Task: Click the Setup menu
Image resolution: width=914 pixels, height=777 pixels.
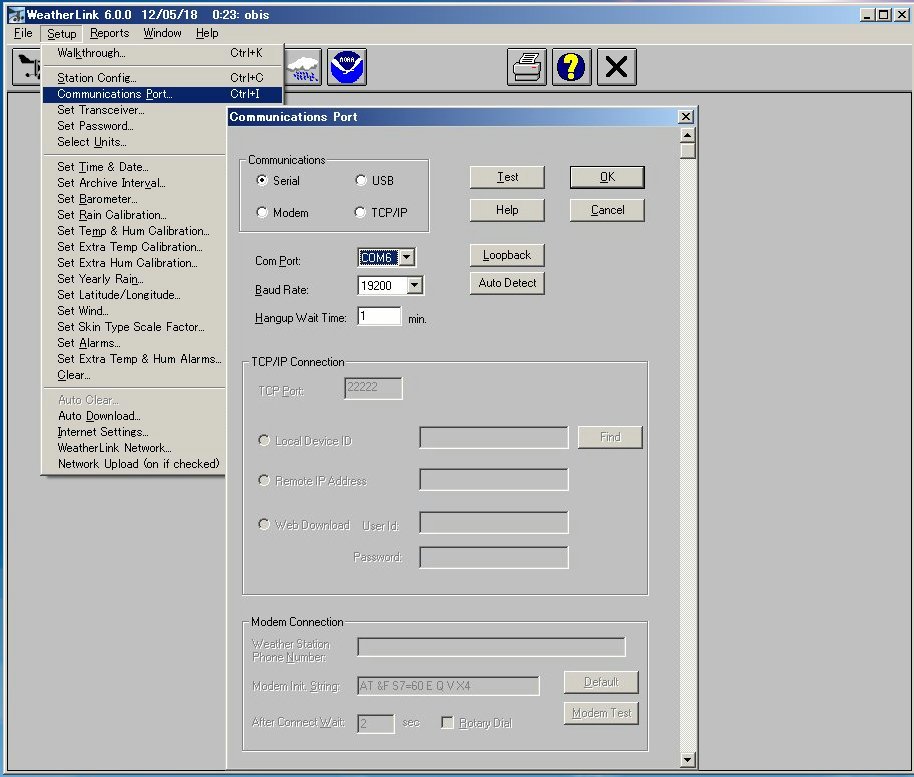Action: coord(62,33)
